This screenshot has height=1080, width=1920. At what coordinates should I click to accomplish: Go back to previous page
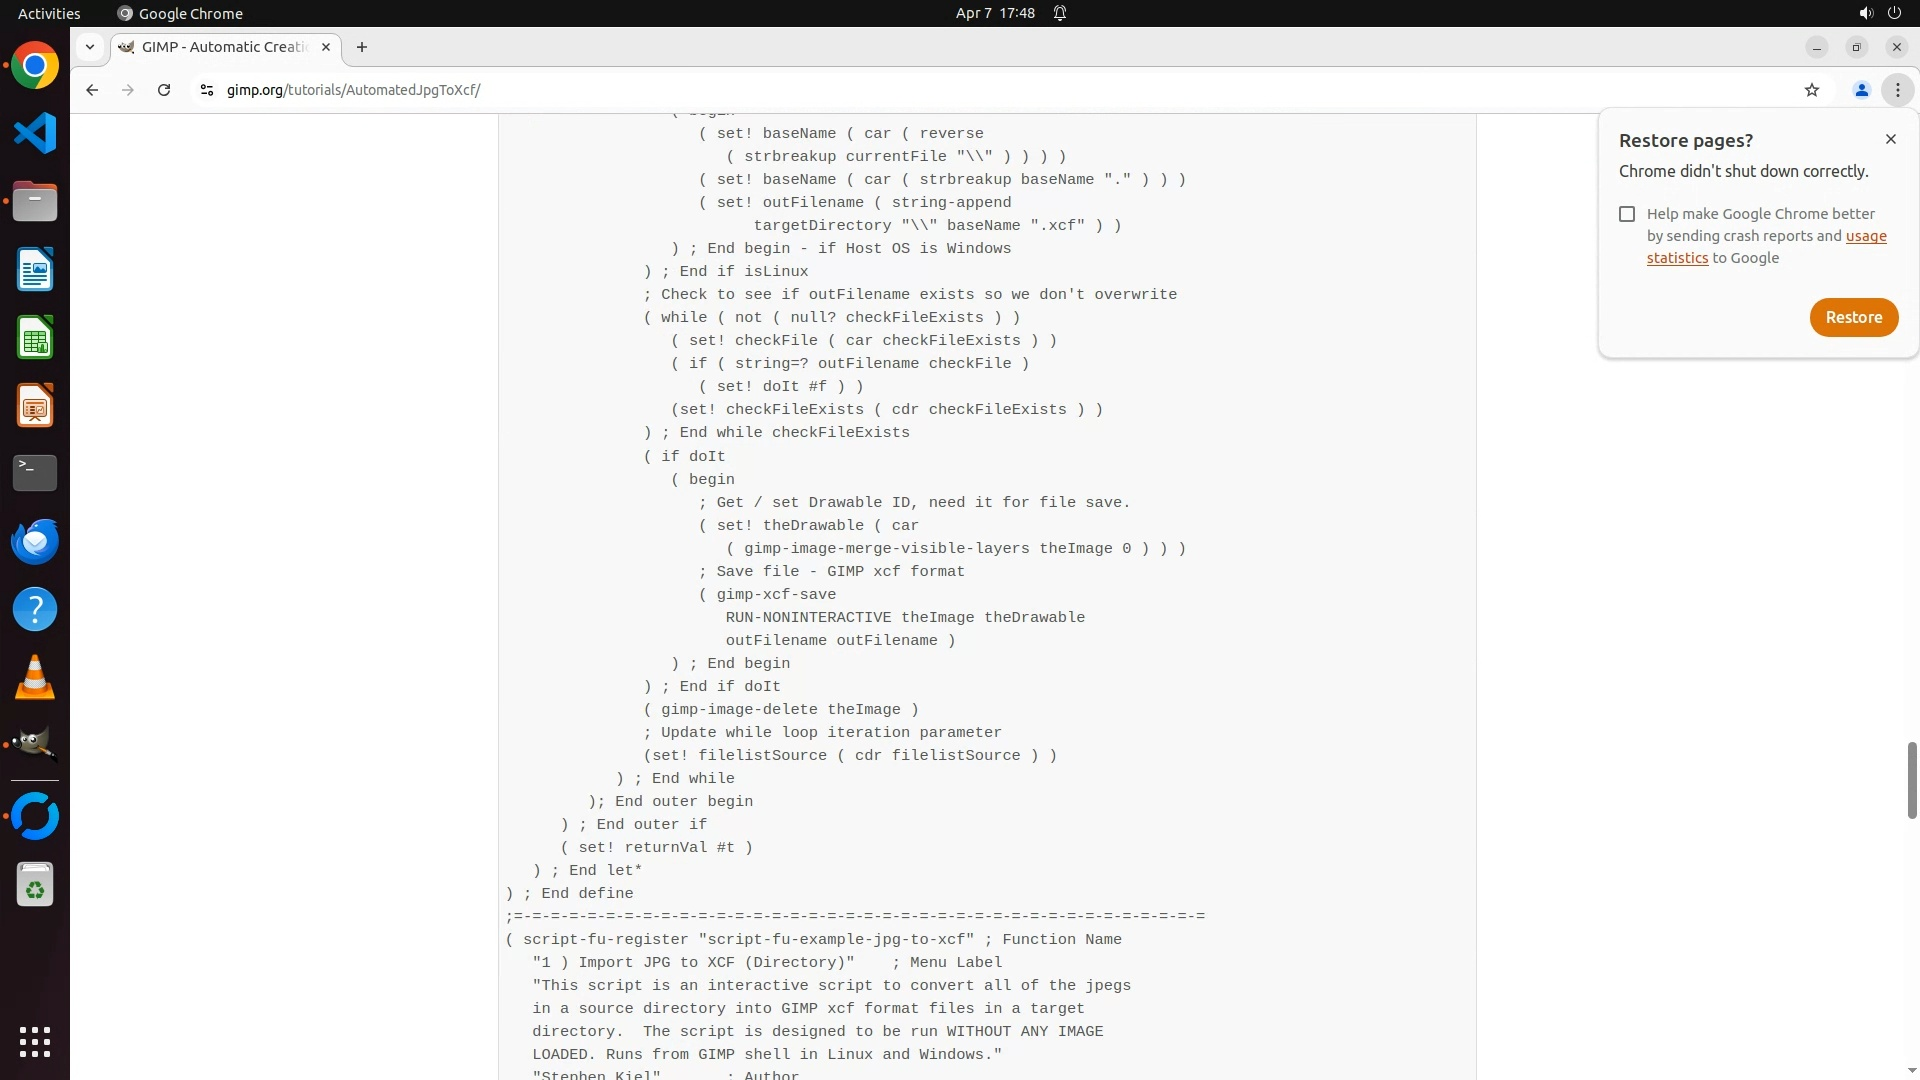(92, 90)
